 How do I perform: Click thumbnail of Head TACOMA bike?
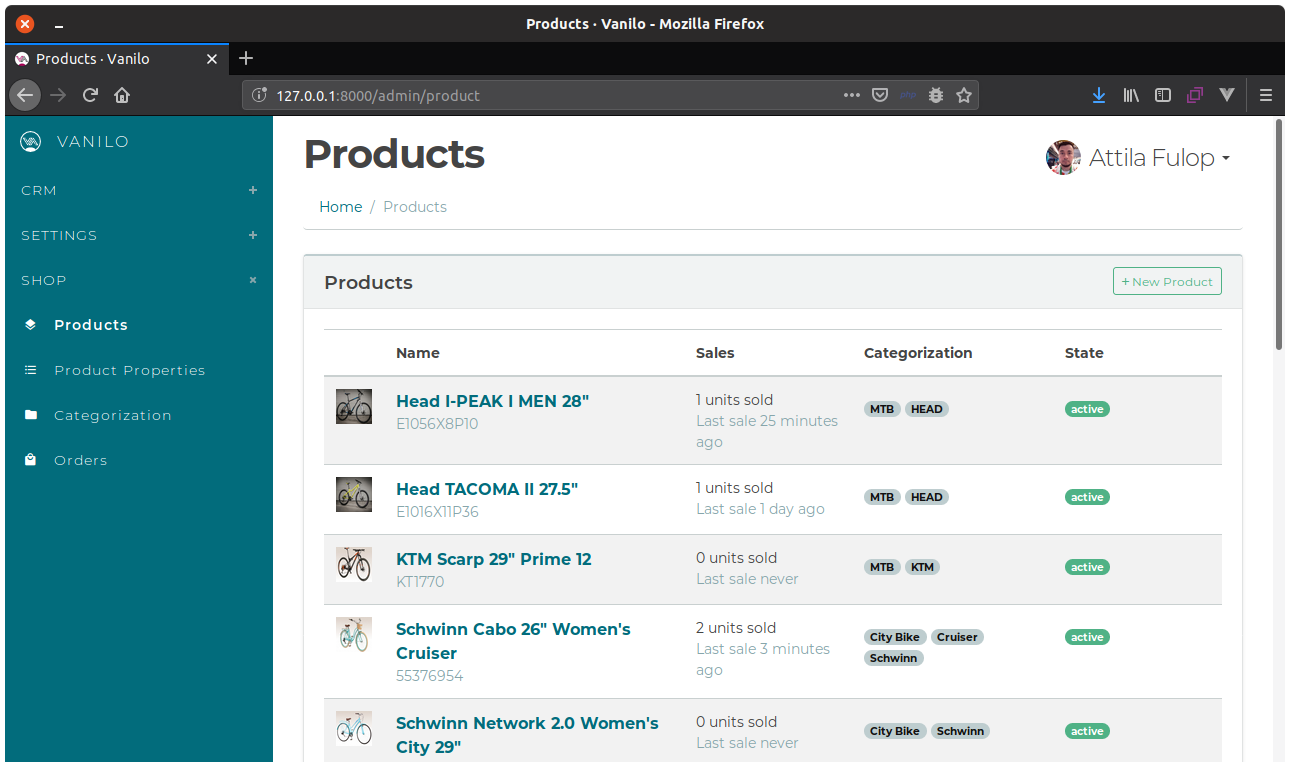click(x=354, y=494)
